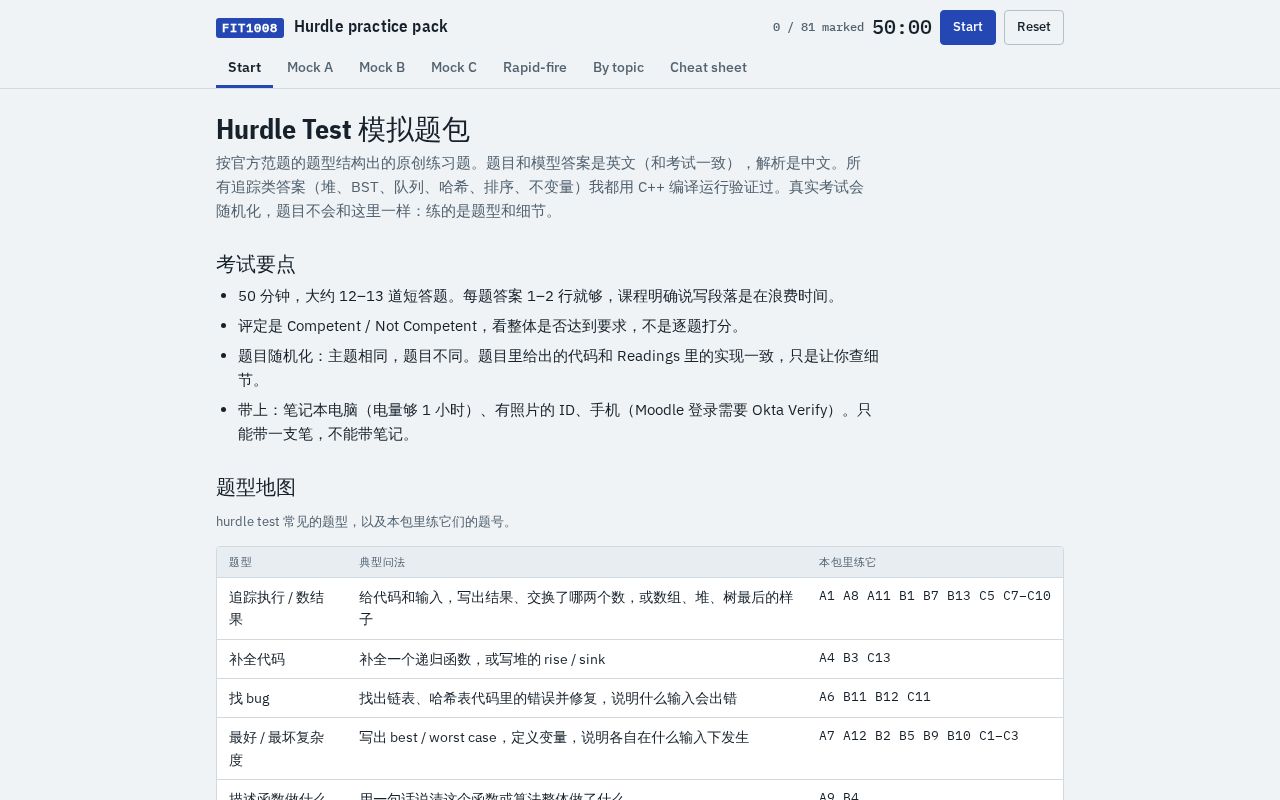Open the By topic tab
1280x800 pixels.
[618, 67]
